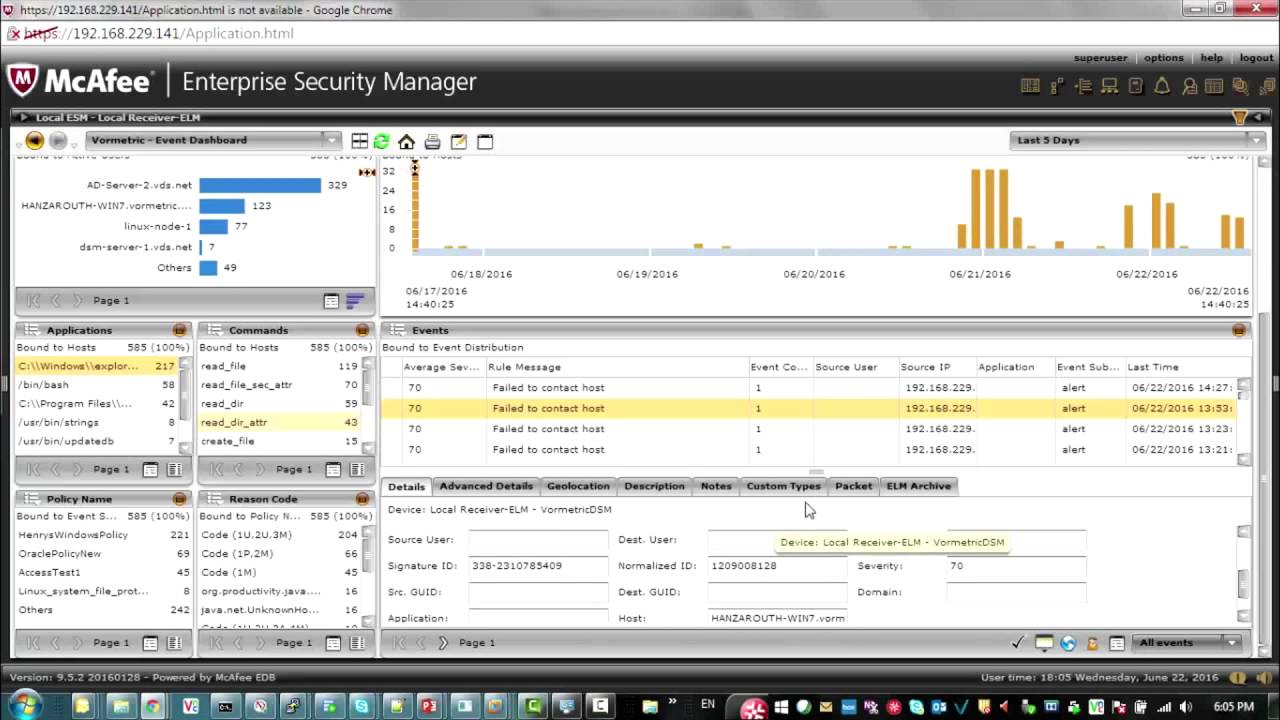Open the Description tab

point(654,486)
